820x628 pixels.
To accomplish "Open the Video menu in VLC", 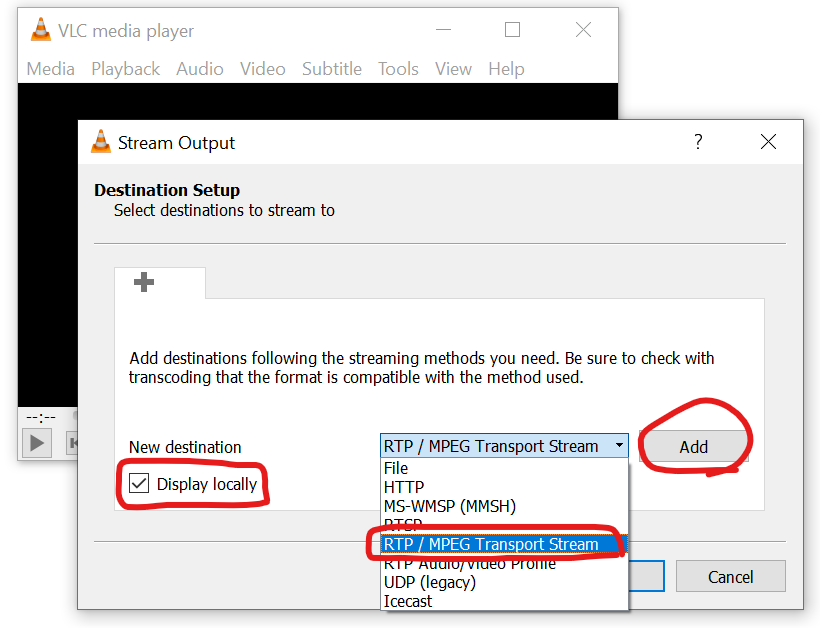I will pos(263,68).
